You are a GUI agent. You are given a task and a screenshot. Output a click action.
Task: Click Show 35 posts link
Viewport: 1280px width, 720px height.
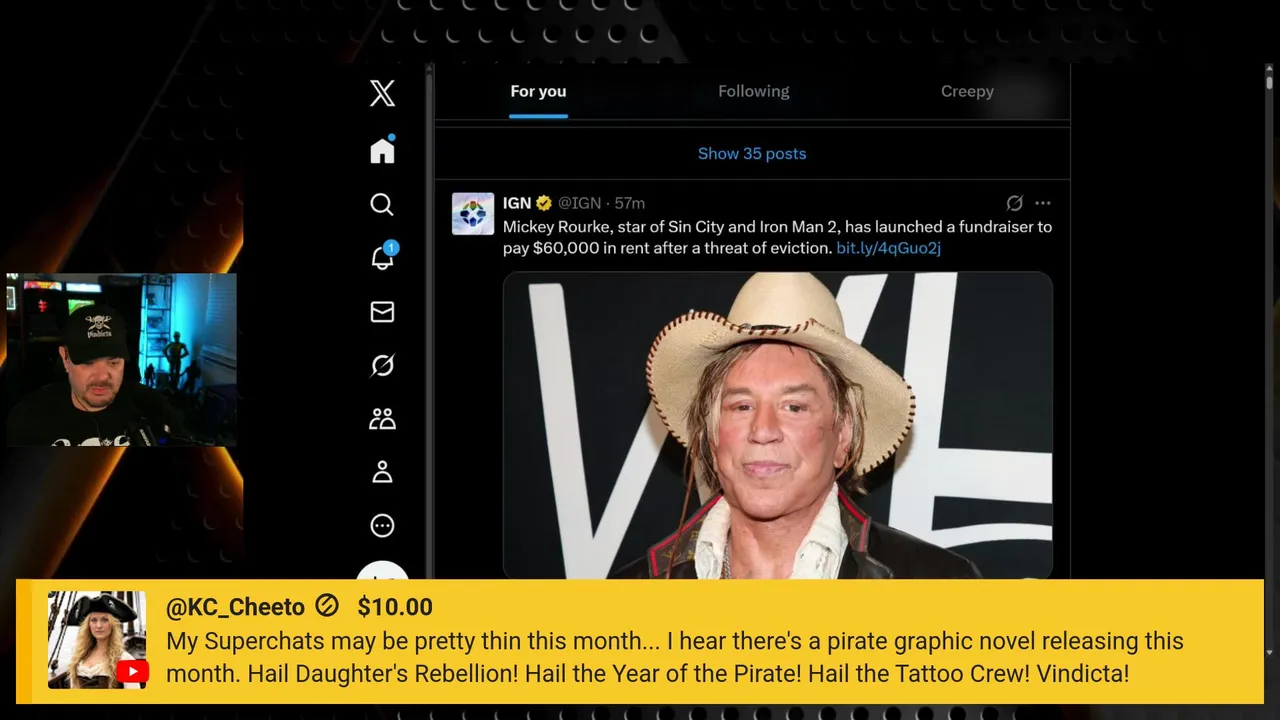(x=752, y=154)
